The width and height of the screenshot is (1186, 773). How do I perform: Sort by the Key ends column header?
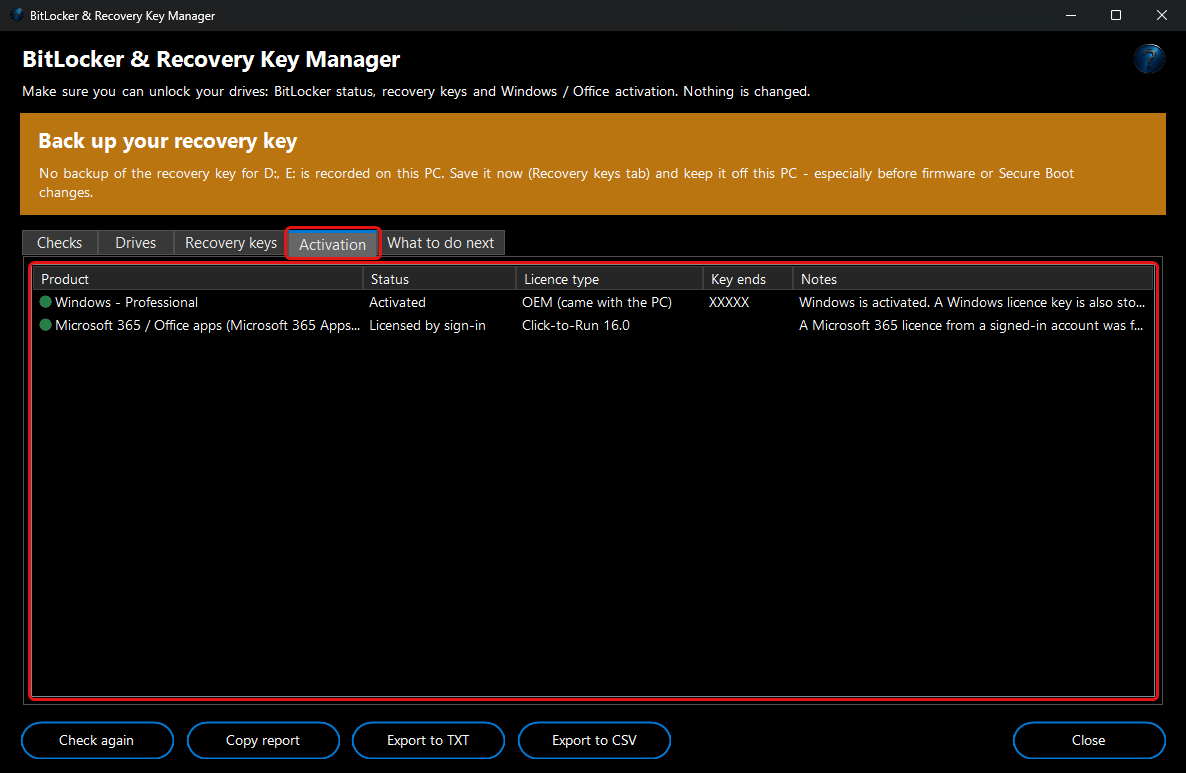pos(748,279)
